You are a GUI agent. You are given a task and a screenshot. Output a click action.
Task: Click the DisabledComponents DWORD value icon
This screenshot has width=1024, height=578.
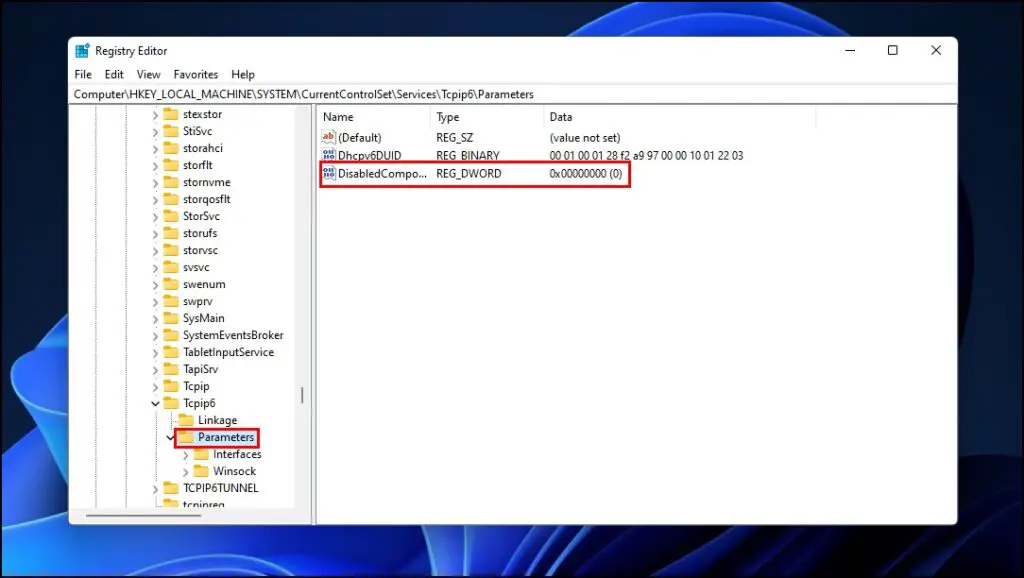[x=328, y=173]
